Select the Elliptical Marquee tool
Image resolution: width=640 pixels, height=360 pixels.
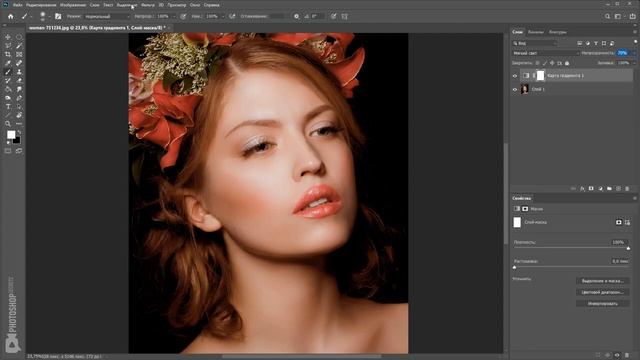pos(19,37)
